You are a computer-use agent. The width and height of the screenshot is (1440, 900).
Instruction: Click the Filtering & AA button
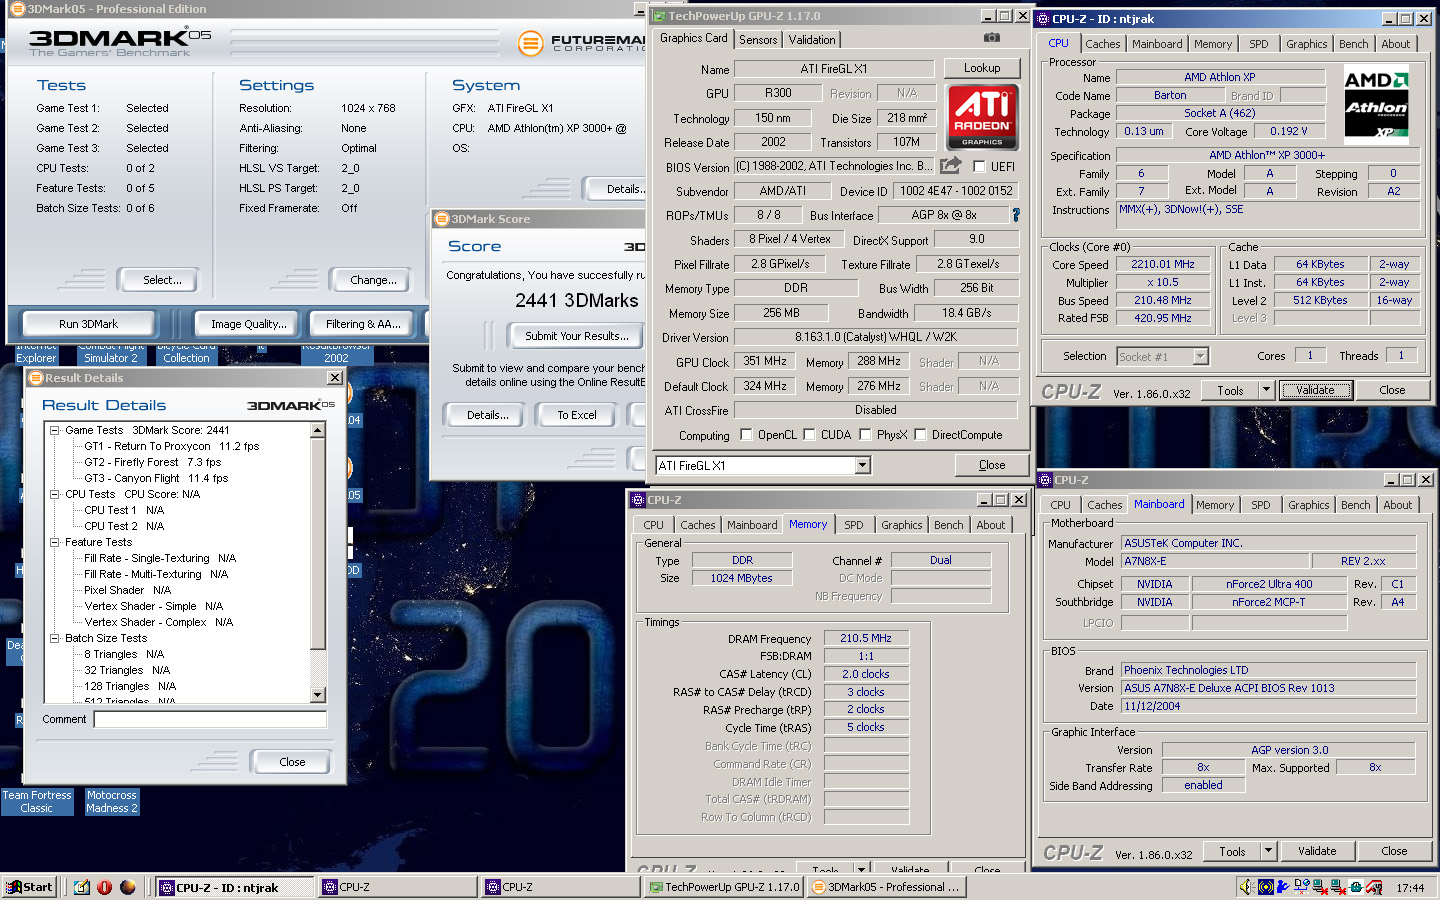pos(362,324)
